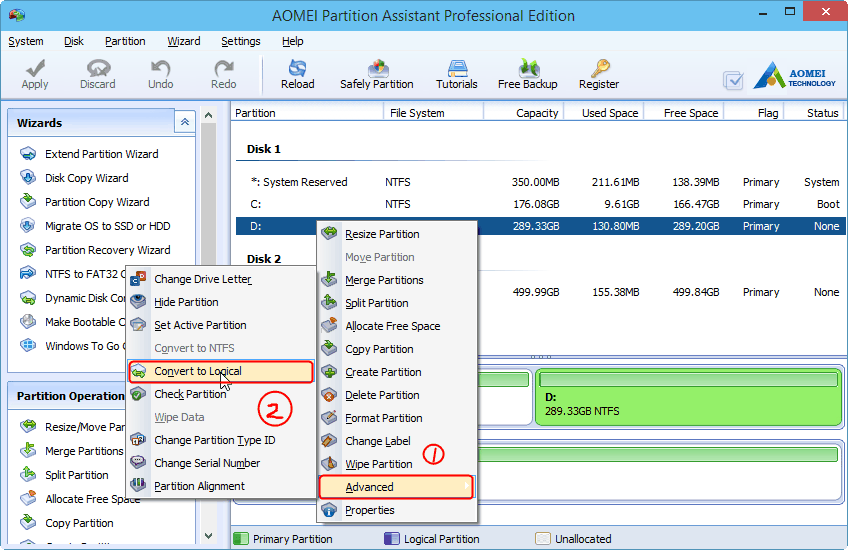Select Change Partition Type ID

coord(221,440)
